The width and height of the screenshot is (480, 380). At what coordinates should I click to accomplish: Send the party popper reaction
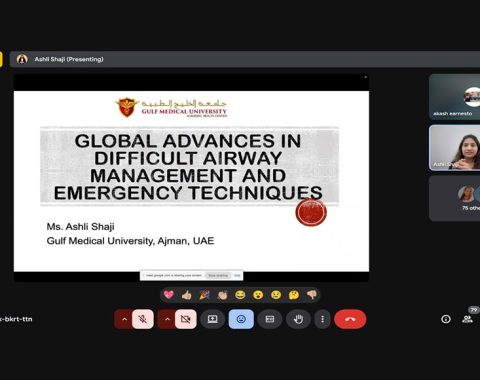pyautogui.click(x=205, y=295)
